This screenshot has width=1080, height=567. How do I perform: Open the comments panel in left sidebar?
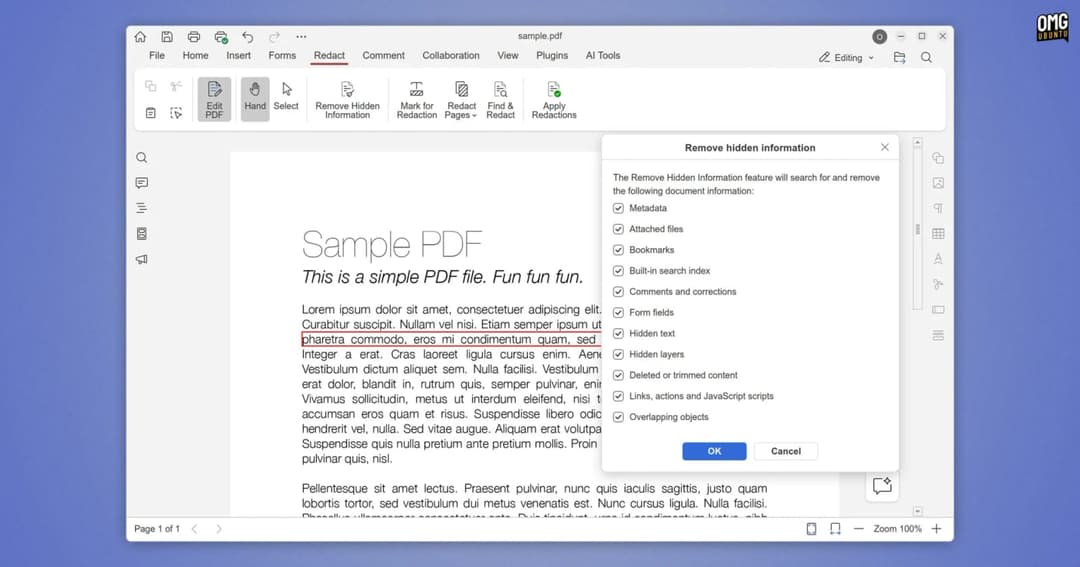pos(142,183)
